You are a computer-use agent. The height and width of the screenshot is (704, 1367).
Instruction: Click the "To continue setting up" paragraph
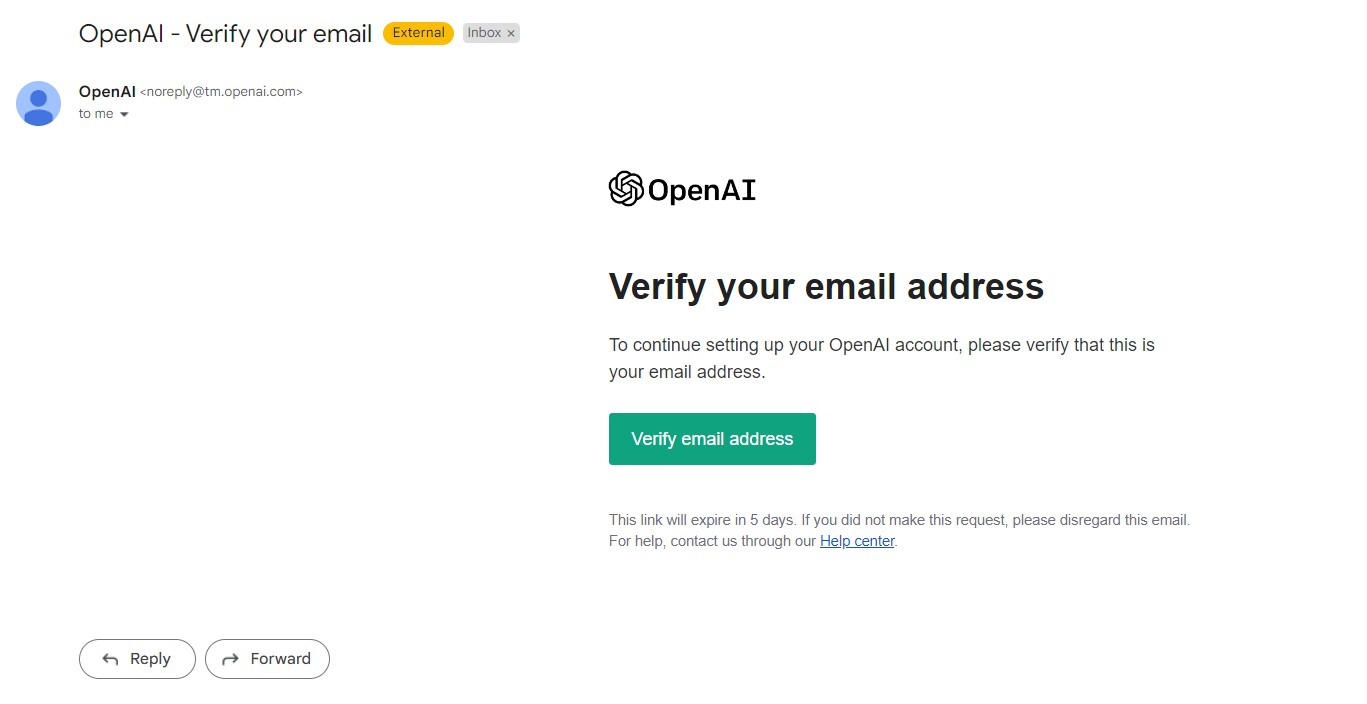coord(881,358)
